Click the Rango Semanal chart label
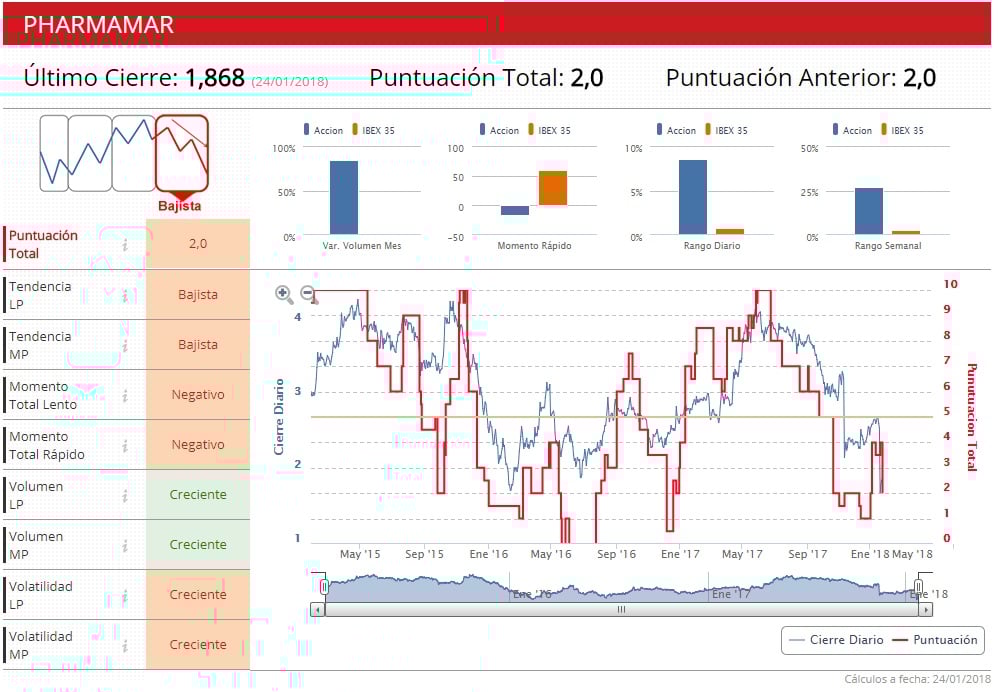The width and height of the screenshot is (998, 692). (x=888, y=246)
